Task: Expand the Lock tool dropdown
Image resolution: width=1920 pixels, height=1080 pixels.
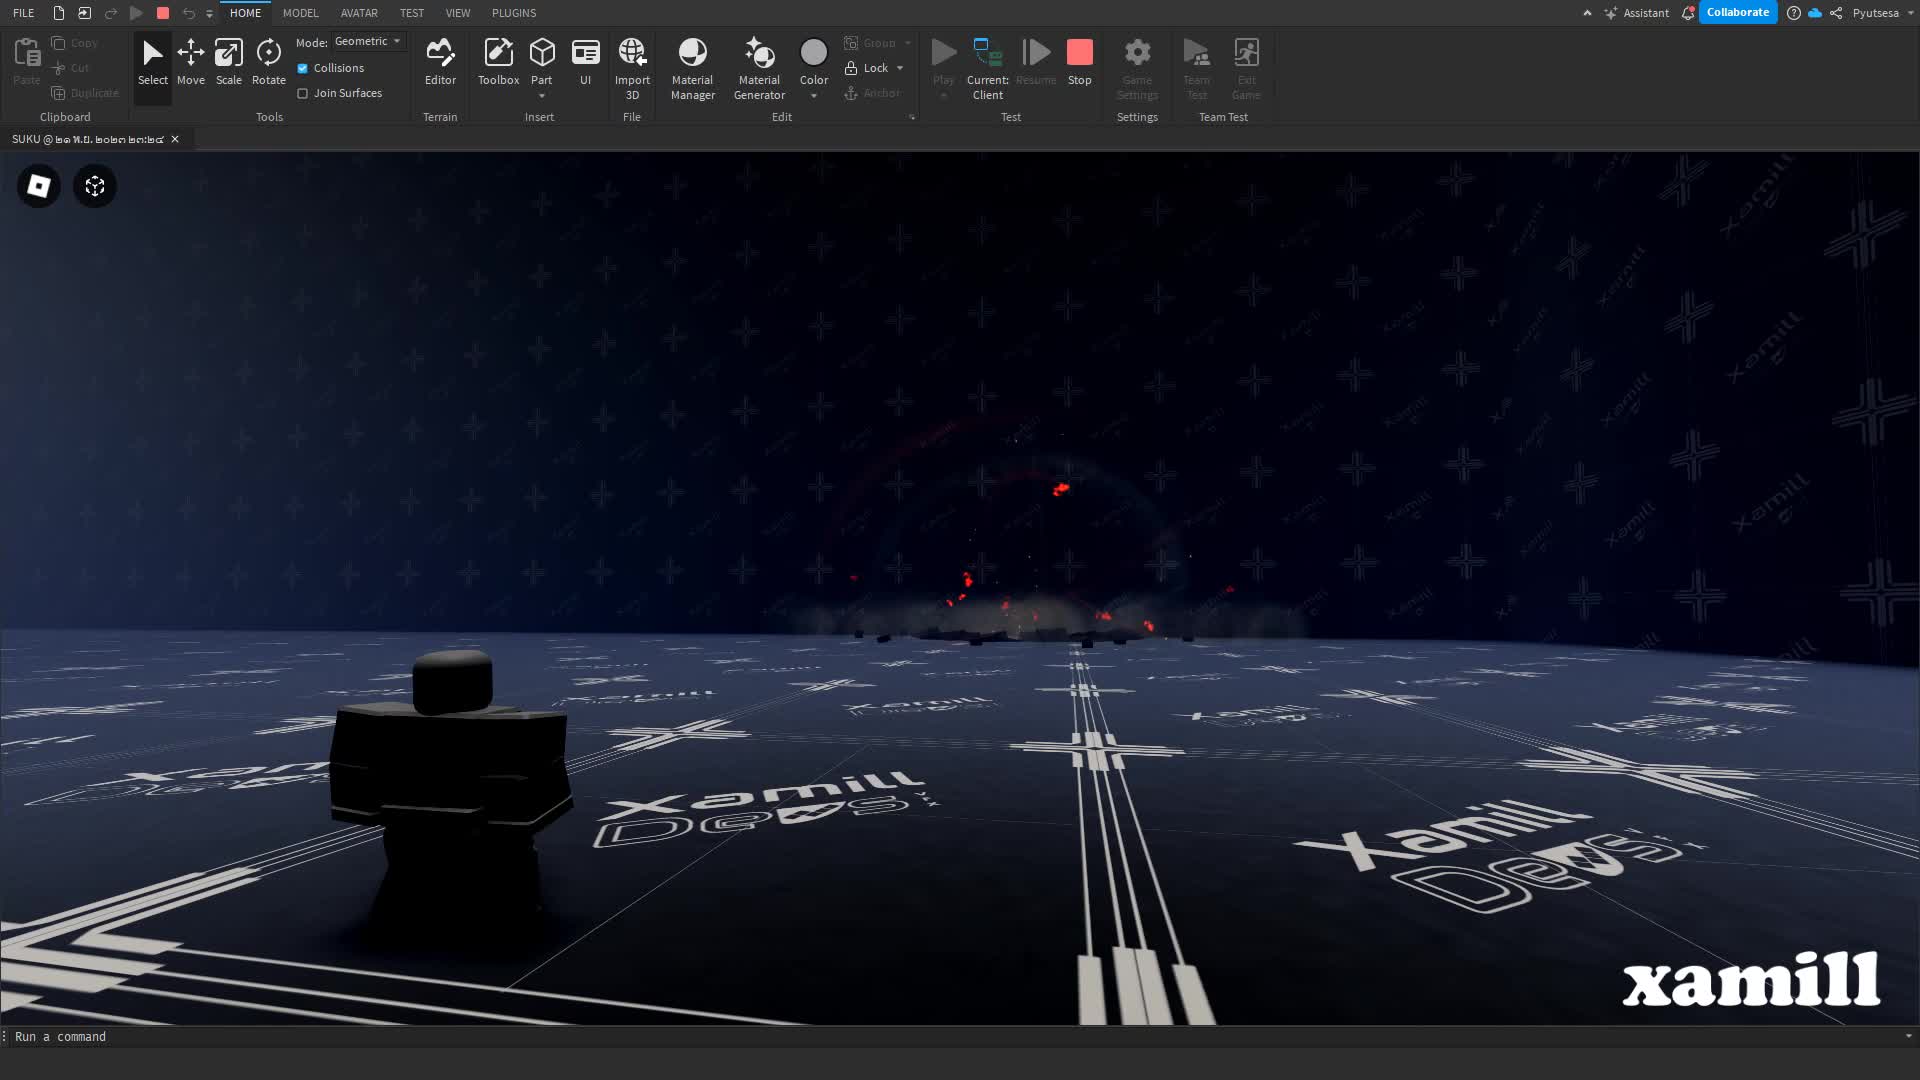Action: [900, 68]
